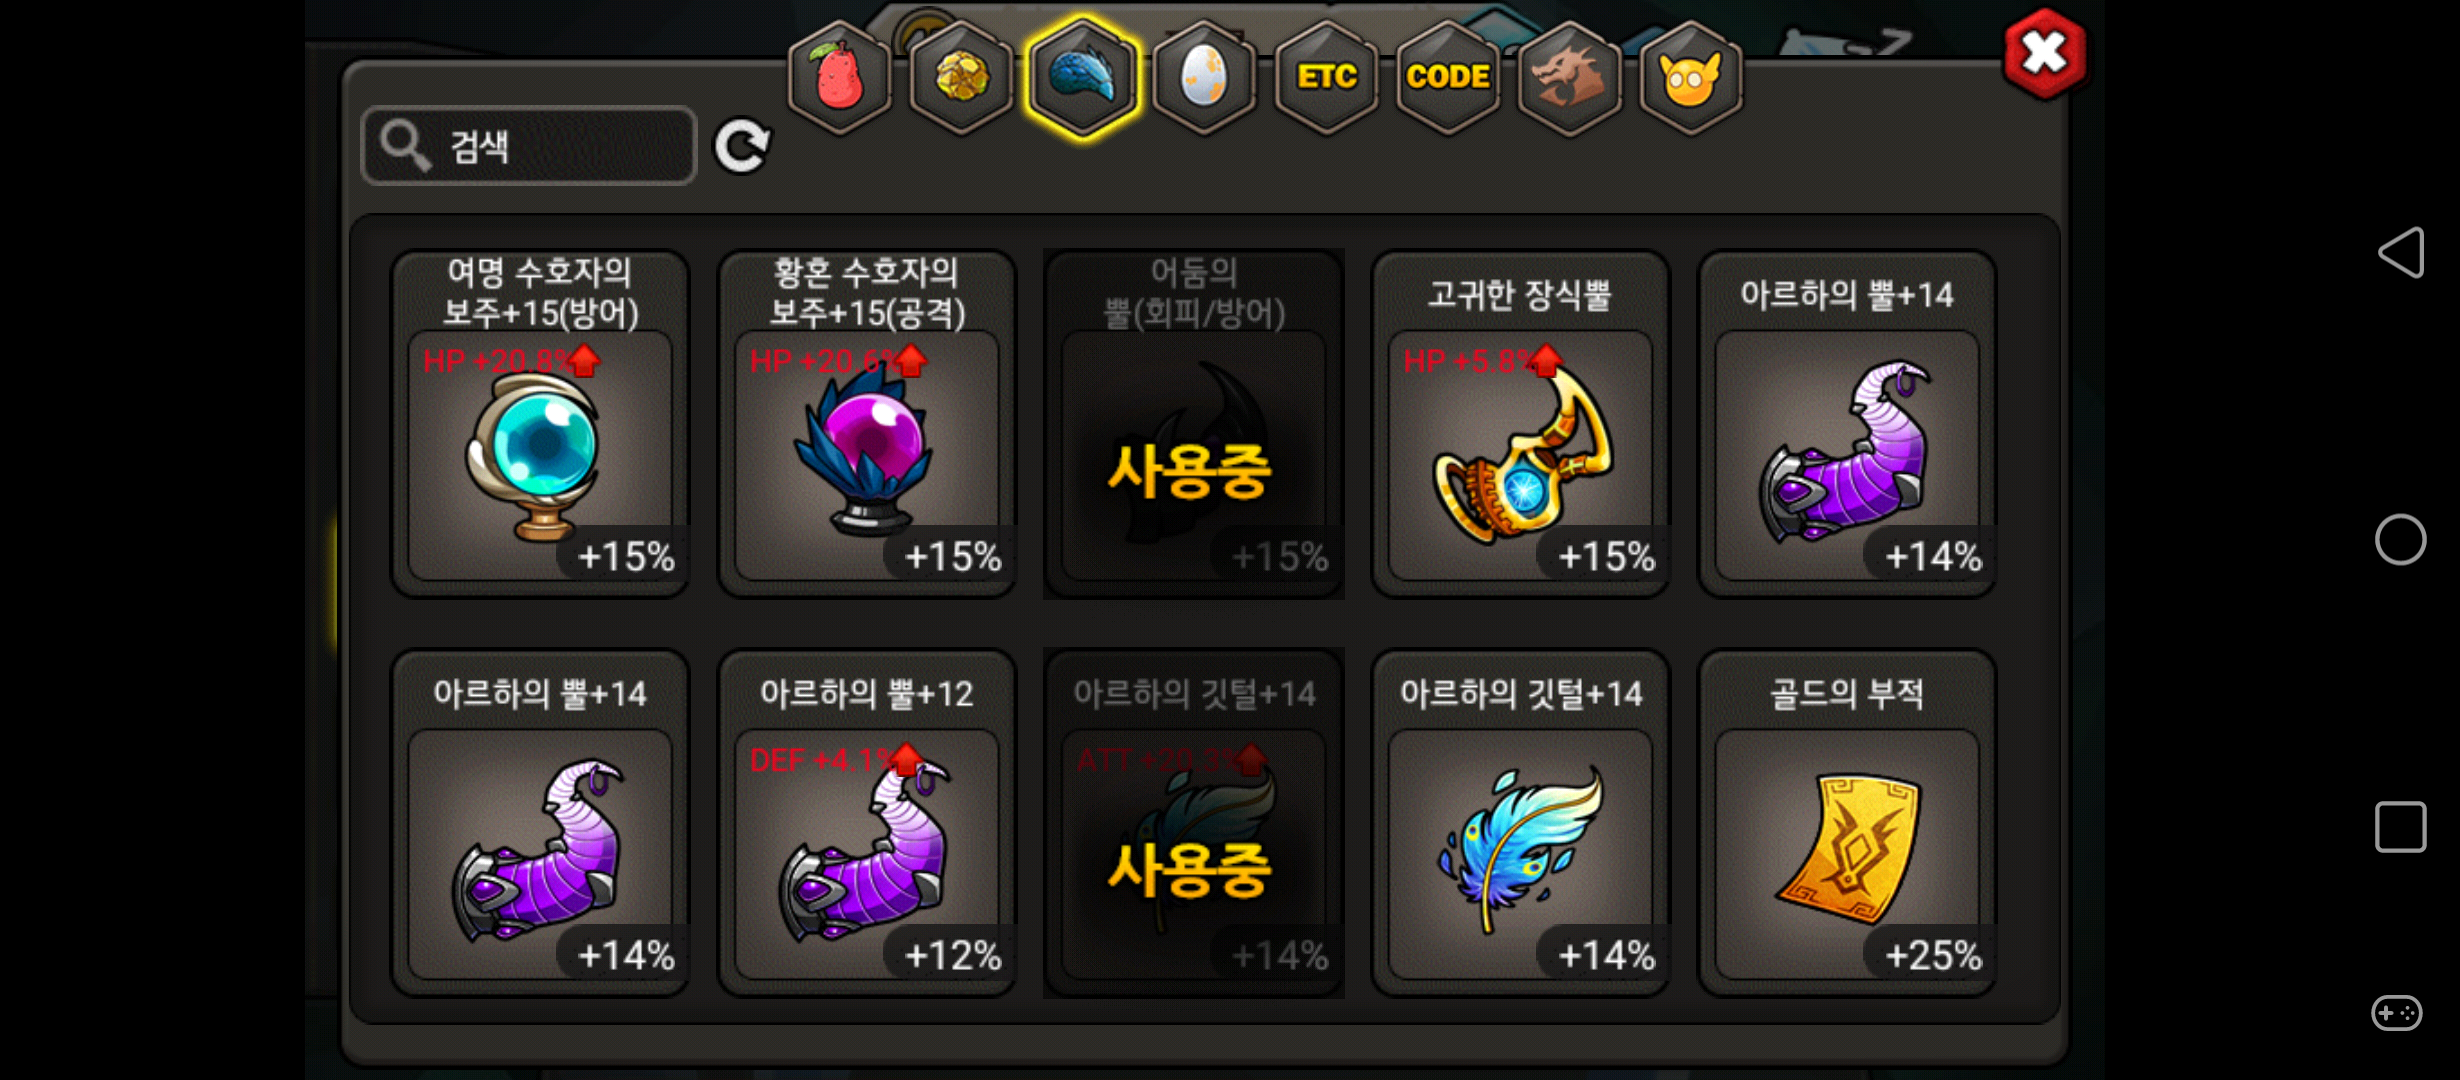Click the refresh arrow next to search
The width and height of the screenshot is (2460, 1080).
(741, 146)
